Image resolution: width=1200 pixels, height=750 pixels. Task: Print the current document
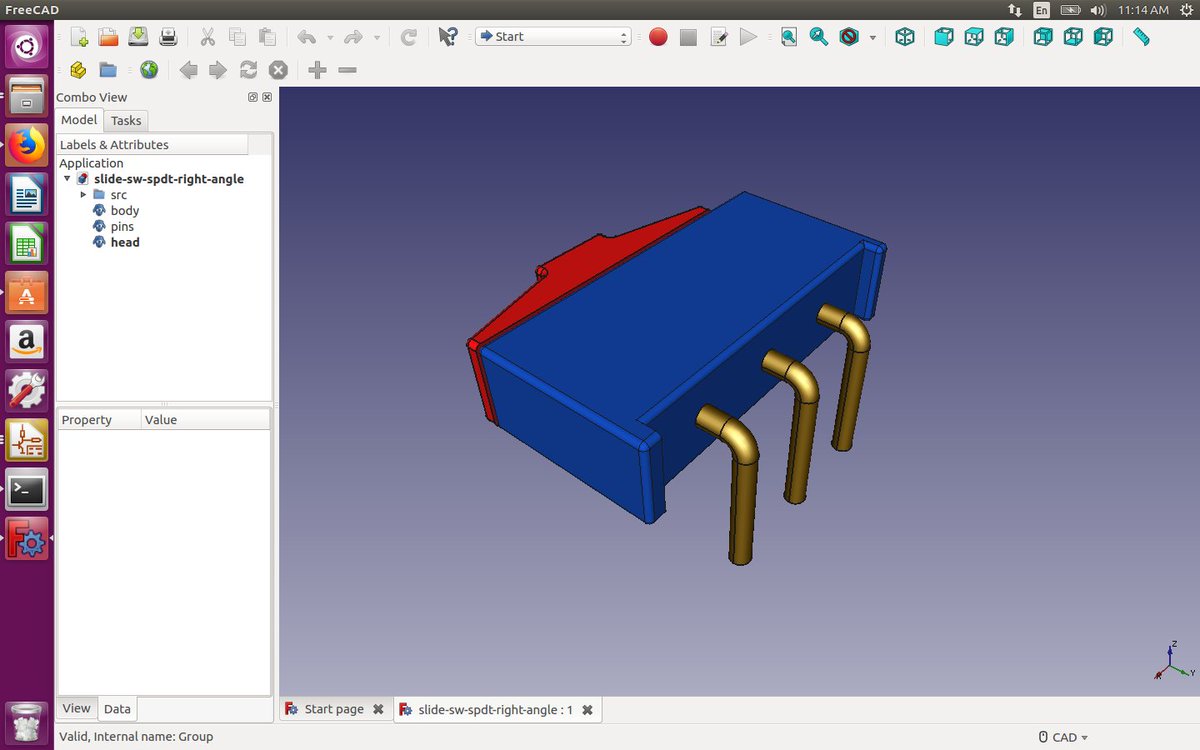168,37
